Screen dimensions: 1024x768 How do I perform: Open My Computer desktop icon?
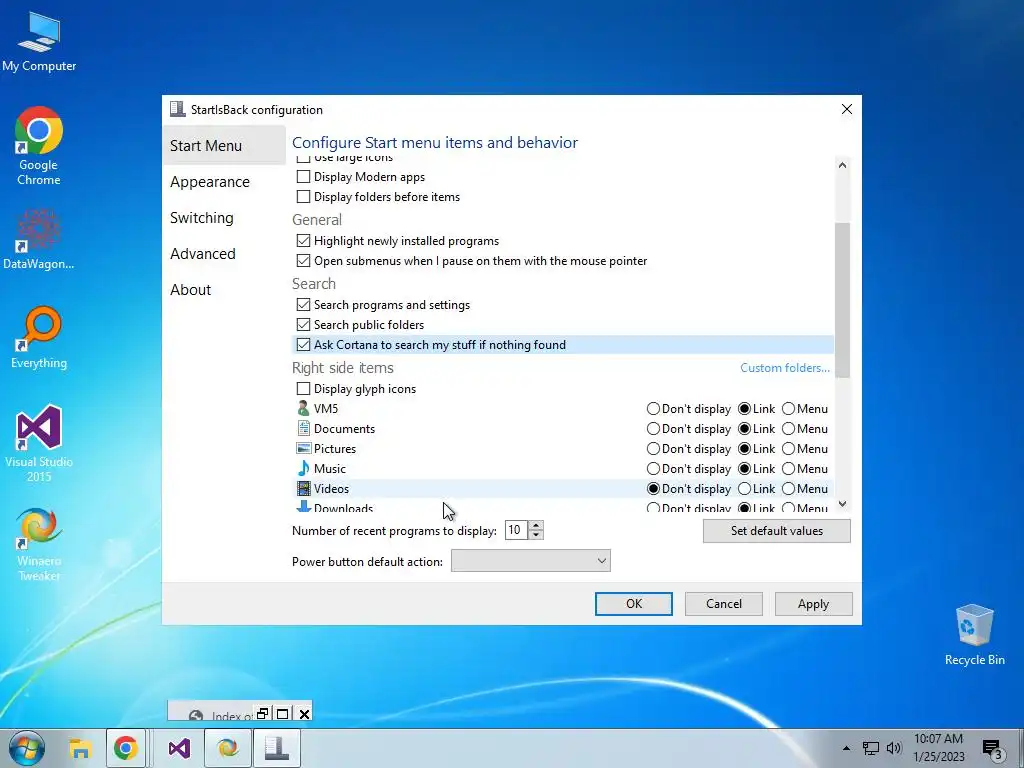(39, 41)
